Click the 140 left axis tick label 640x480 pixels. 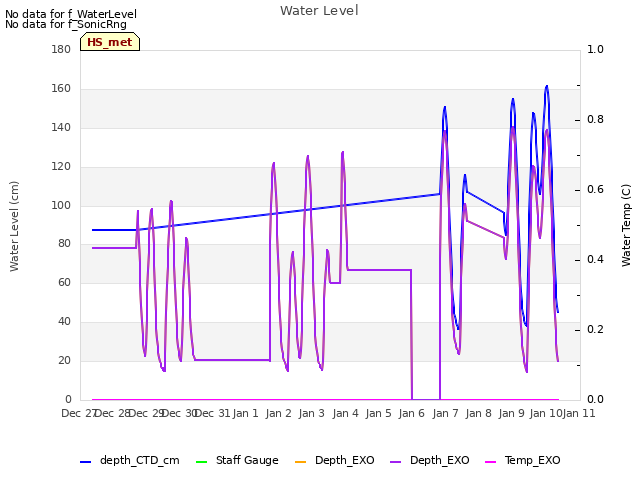tap(61, 127)
